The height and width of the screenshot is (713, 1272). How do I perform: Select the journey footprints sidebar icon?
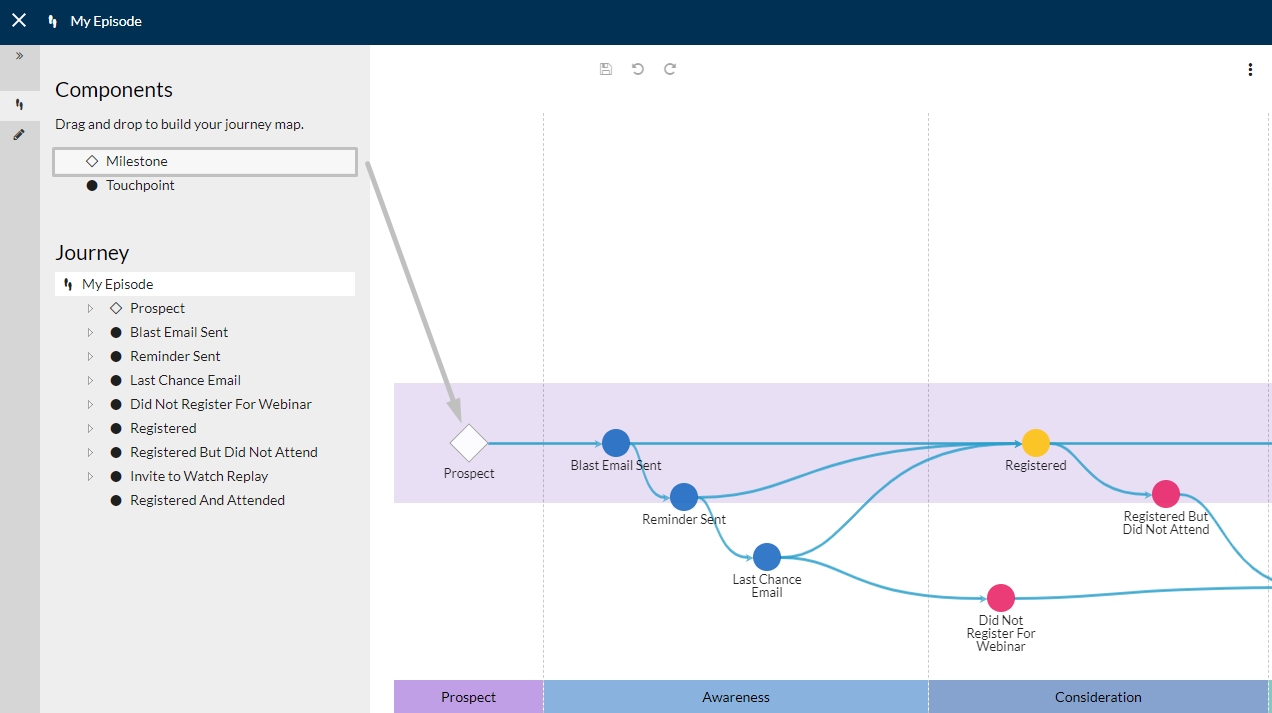(x=19, y=104)
